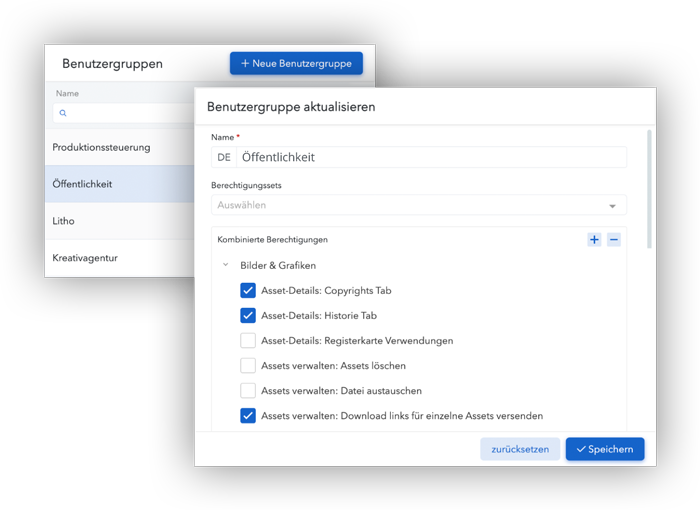
Task: Click the DE language prefix label
Action: coord(224,157)
